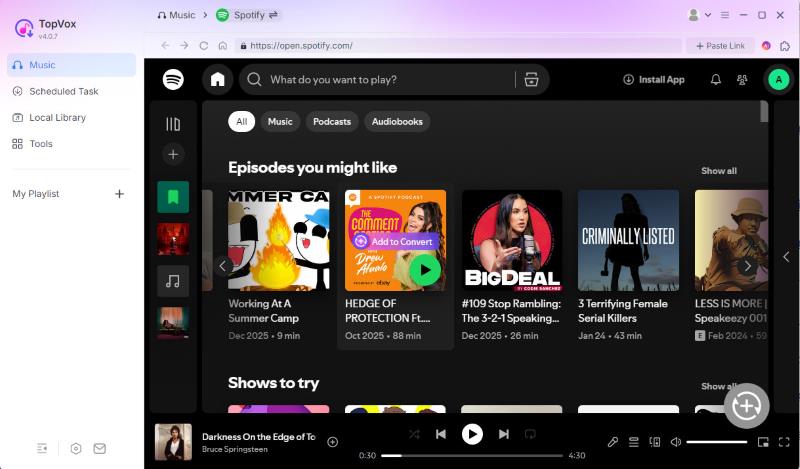
Task: Open TopVox settings hexagon icon
Action: [76, 449]
